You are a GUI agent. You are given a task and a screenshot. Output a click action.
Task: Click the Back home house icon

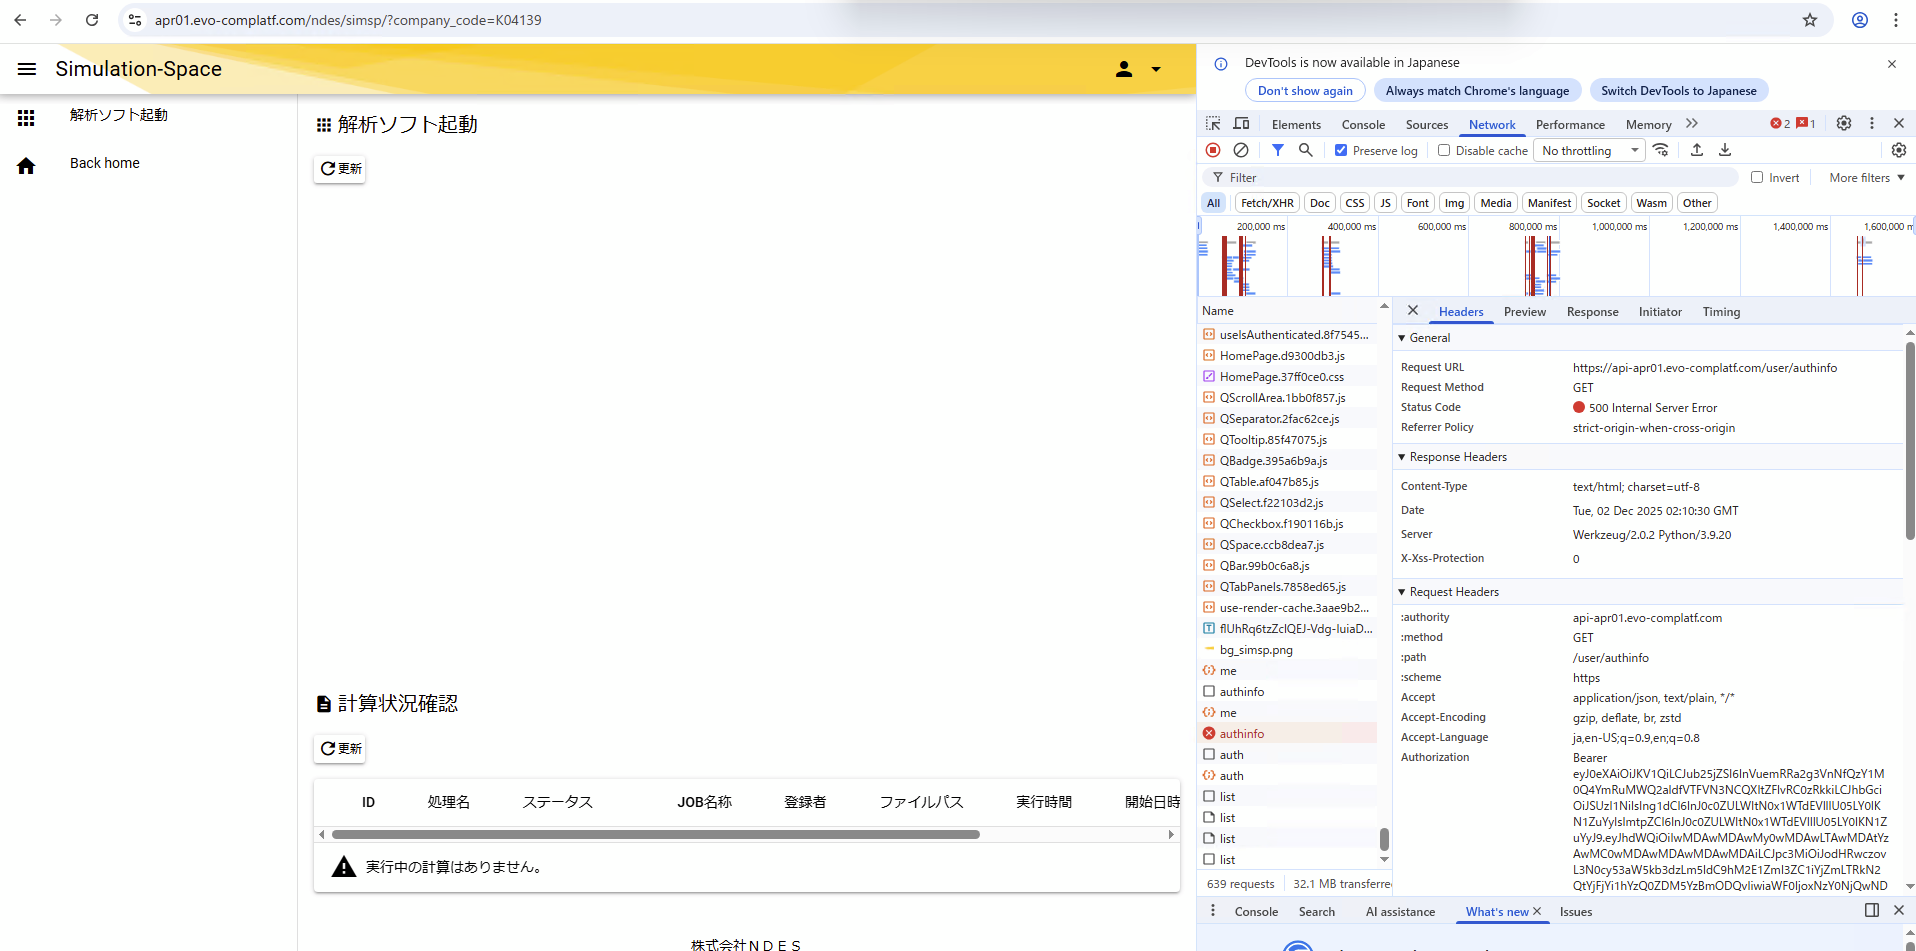[27, 165]
